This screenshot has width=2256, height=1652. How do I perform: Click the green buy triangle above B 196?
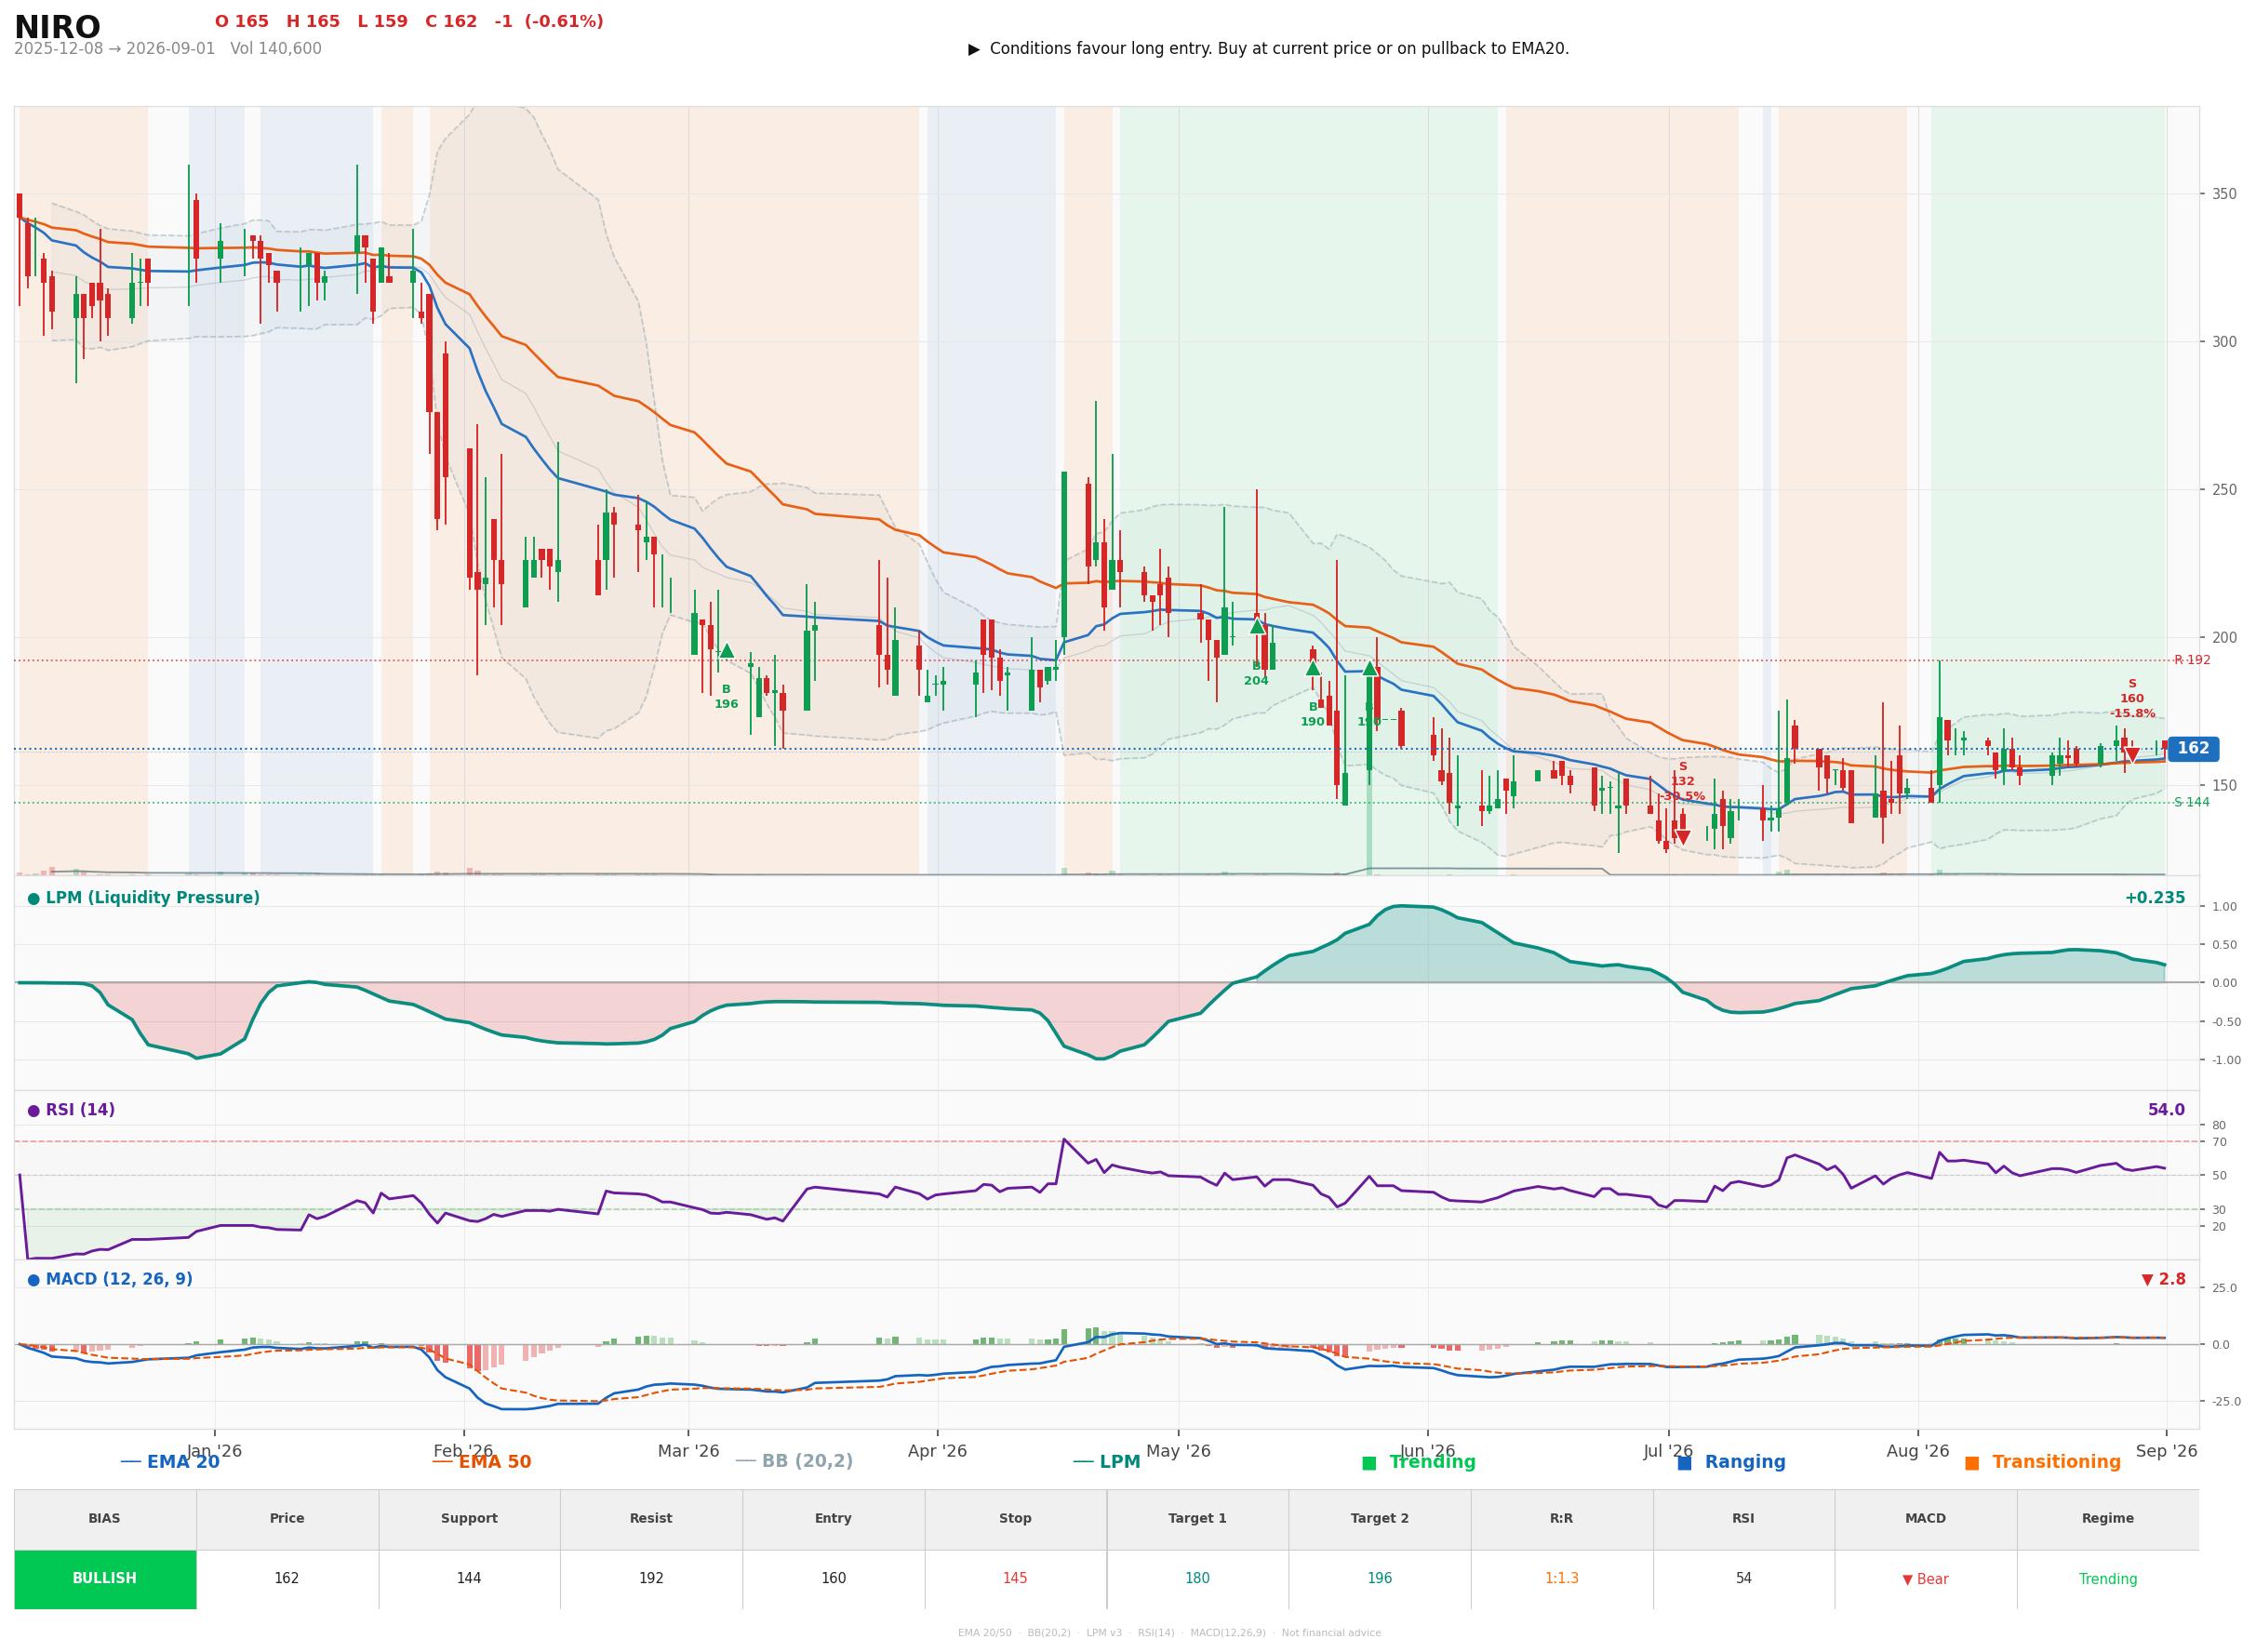point(726,651)
